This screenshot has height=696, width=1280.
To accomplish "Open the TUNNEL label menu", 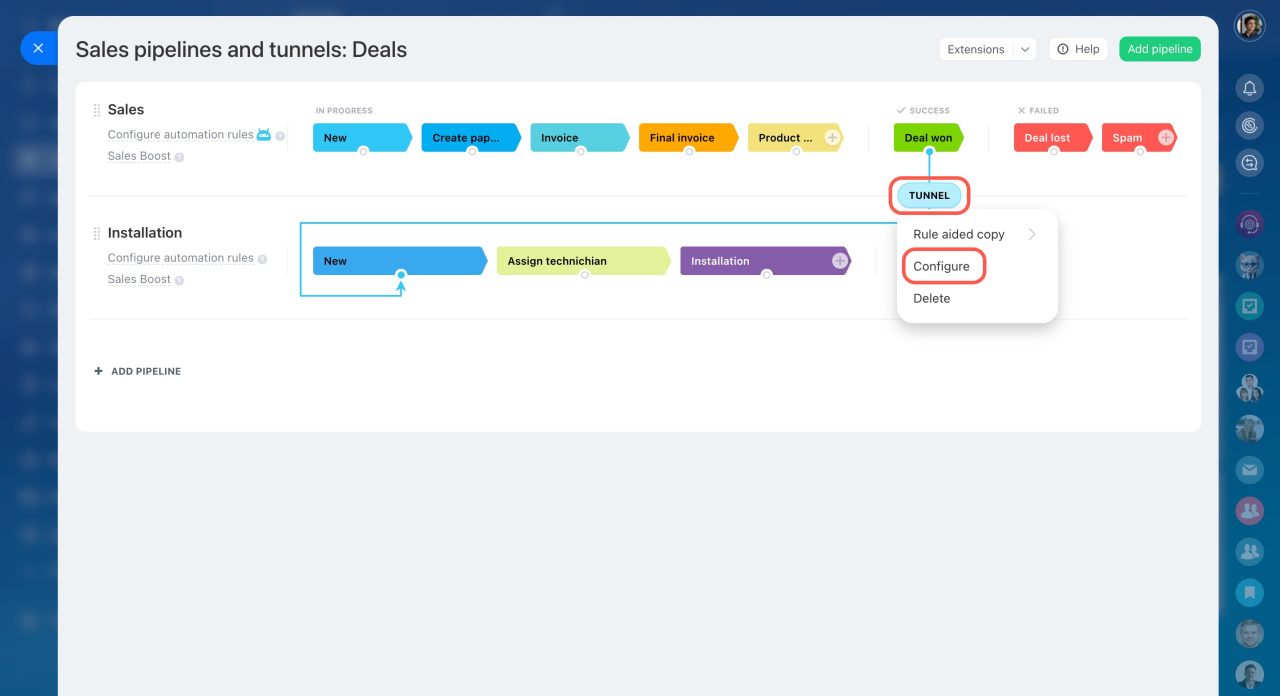I will (929, 196).
